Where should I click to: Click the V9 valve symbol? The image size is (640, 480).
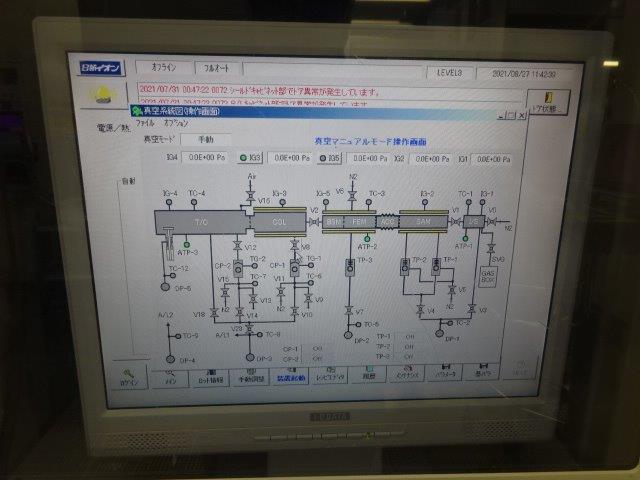tap(309, 299)
